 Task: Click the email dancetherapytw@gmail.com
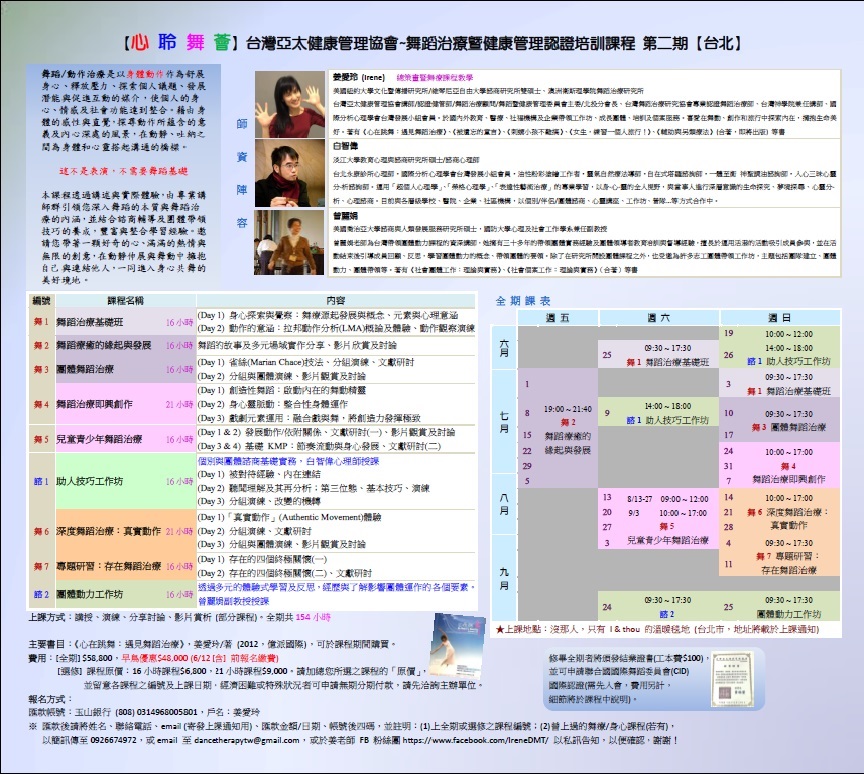246,740
